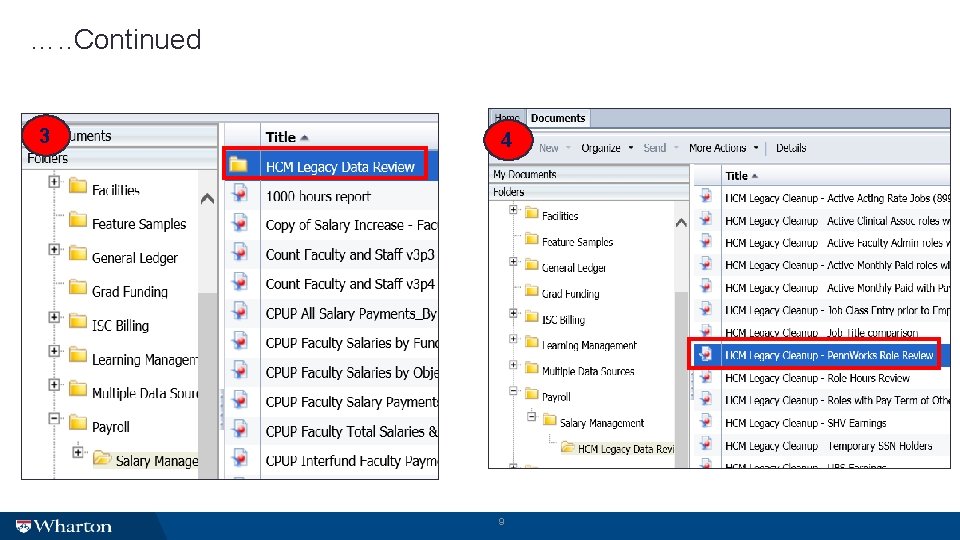Click the Details button
Viewport: 960px width, 540px height.
click(790, 148)
